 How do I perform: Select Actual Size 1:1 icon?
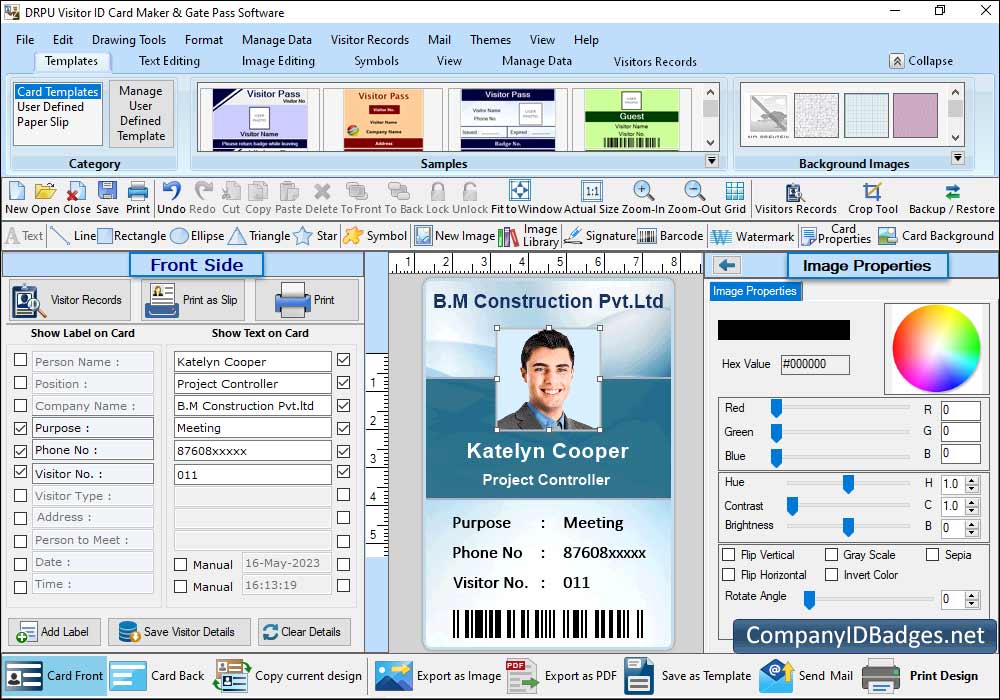coord(592,191)
